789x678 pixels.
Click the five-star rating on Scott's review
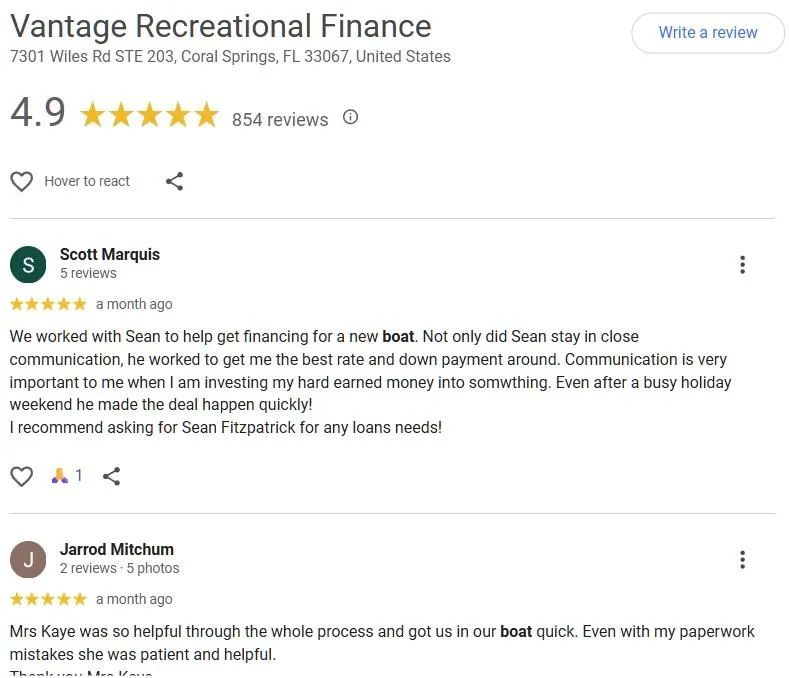pyautogui.click(x=48, y=304)
